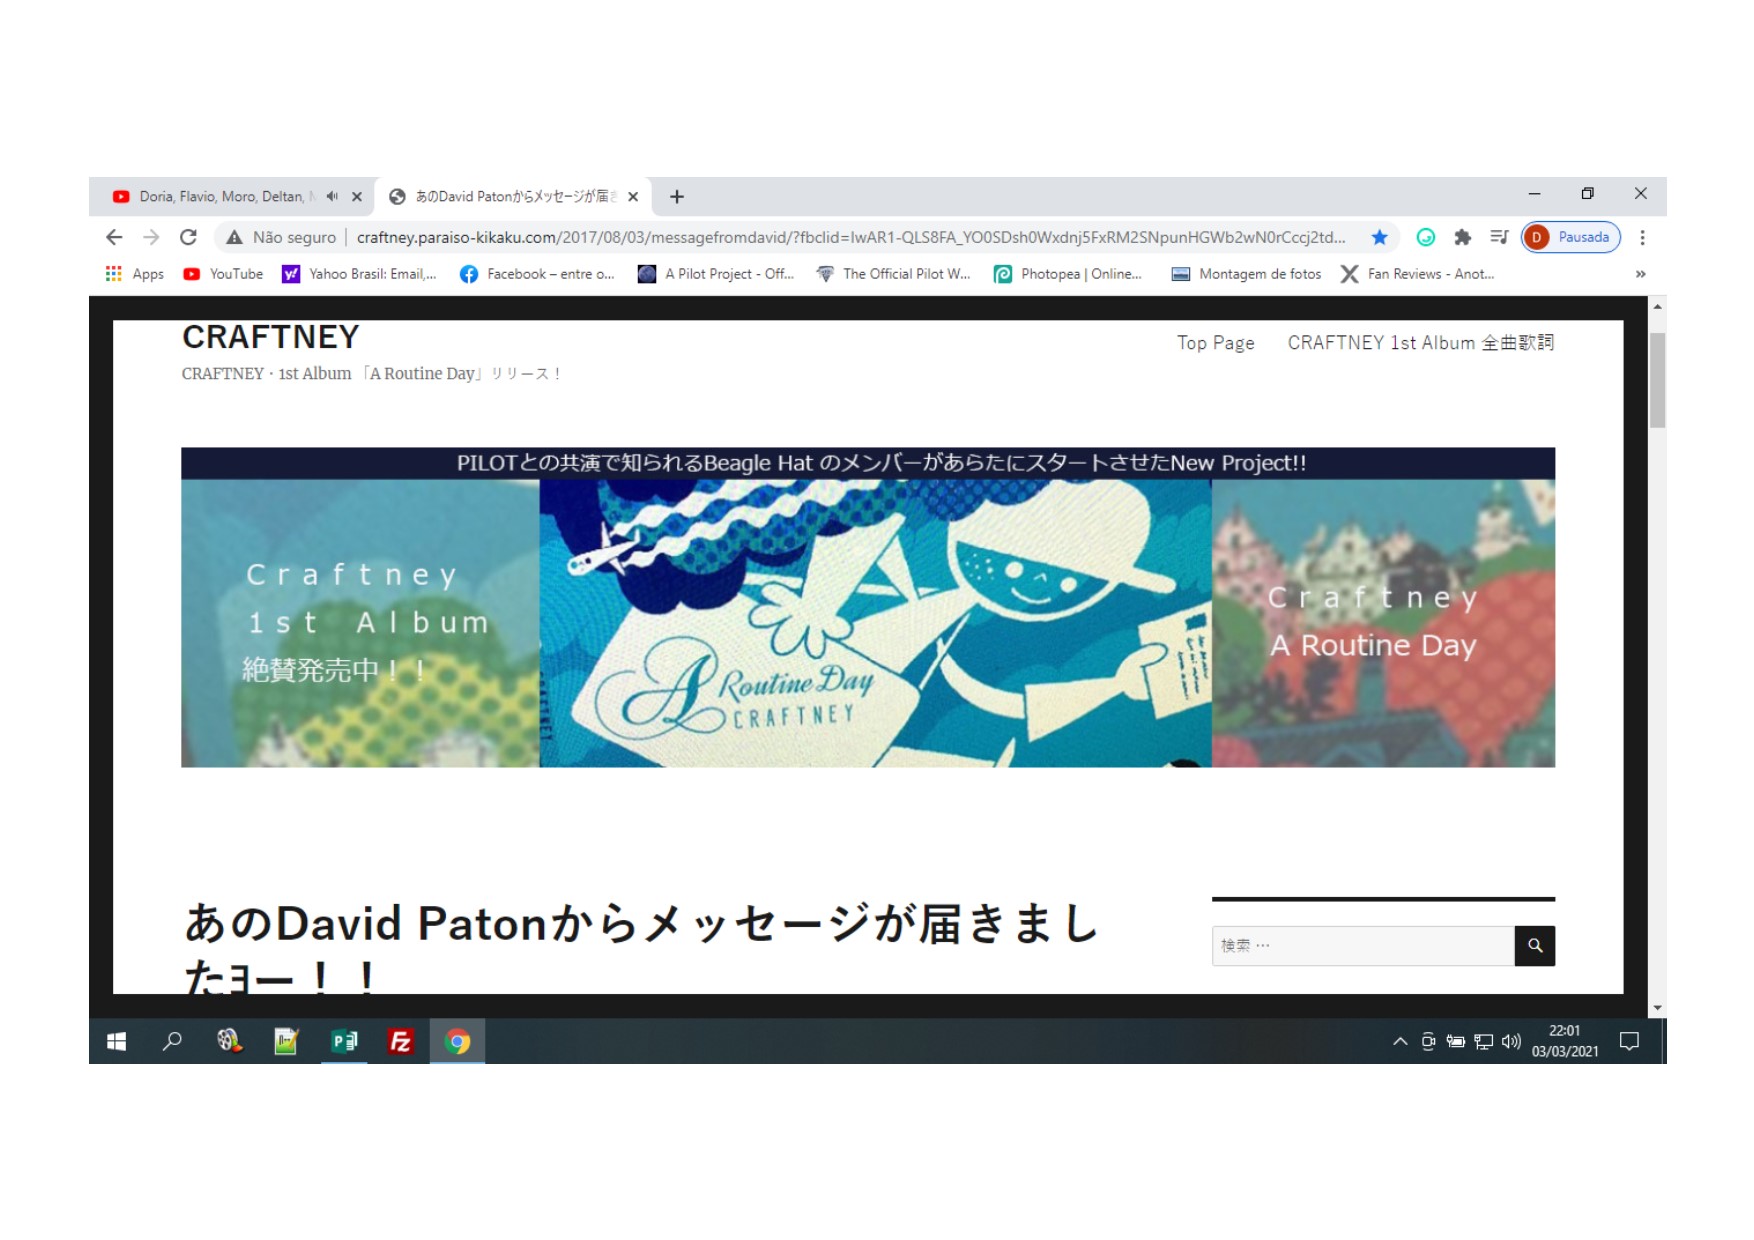Click the scrollbar down arrow
This screenshot has height=1240, width=1754.
click(x=1657, y=1008)
